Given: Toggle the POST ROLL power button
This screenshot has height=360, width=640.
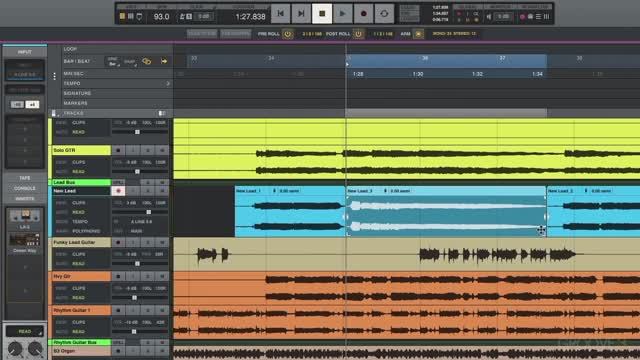Looking at the screenshot, I should coord(358,34).
